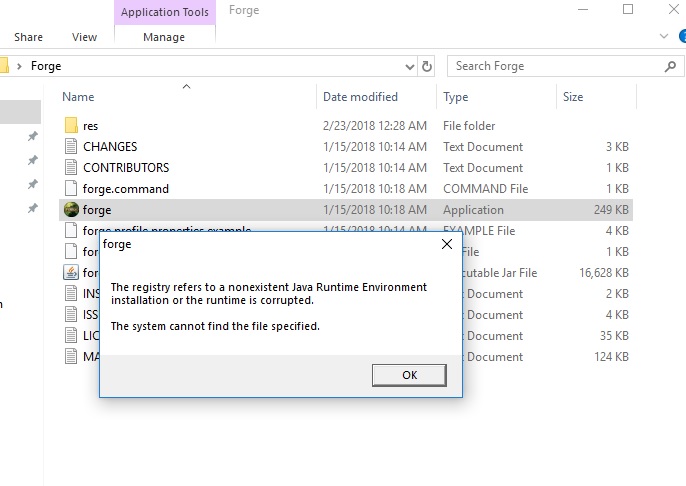Open the View ribbon tab
686x486 pixels.
(85, 37)
